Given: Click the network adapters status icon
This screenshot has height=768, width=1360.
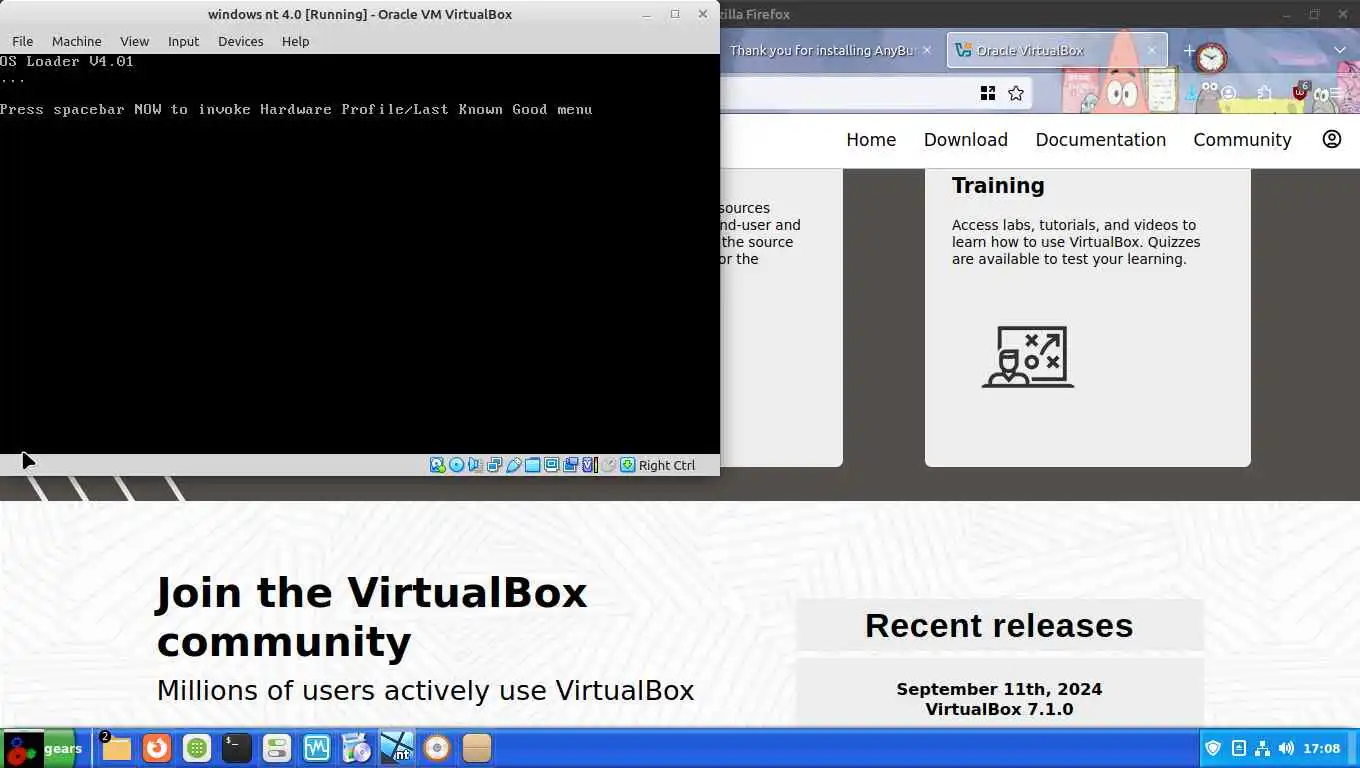Looking at the screenshot, I should pos(494,465).
